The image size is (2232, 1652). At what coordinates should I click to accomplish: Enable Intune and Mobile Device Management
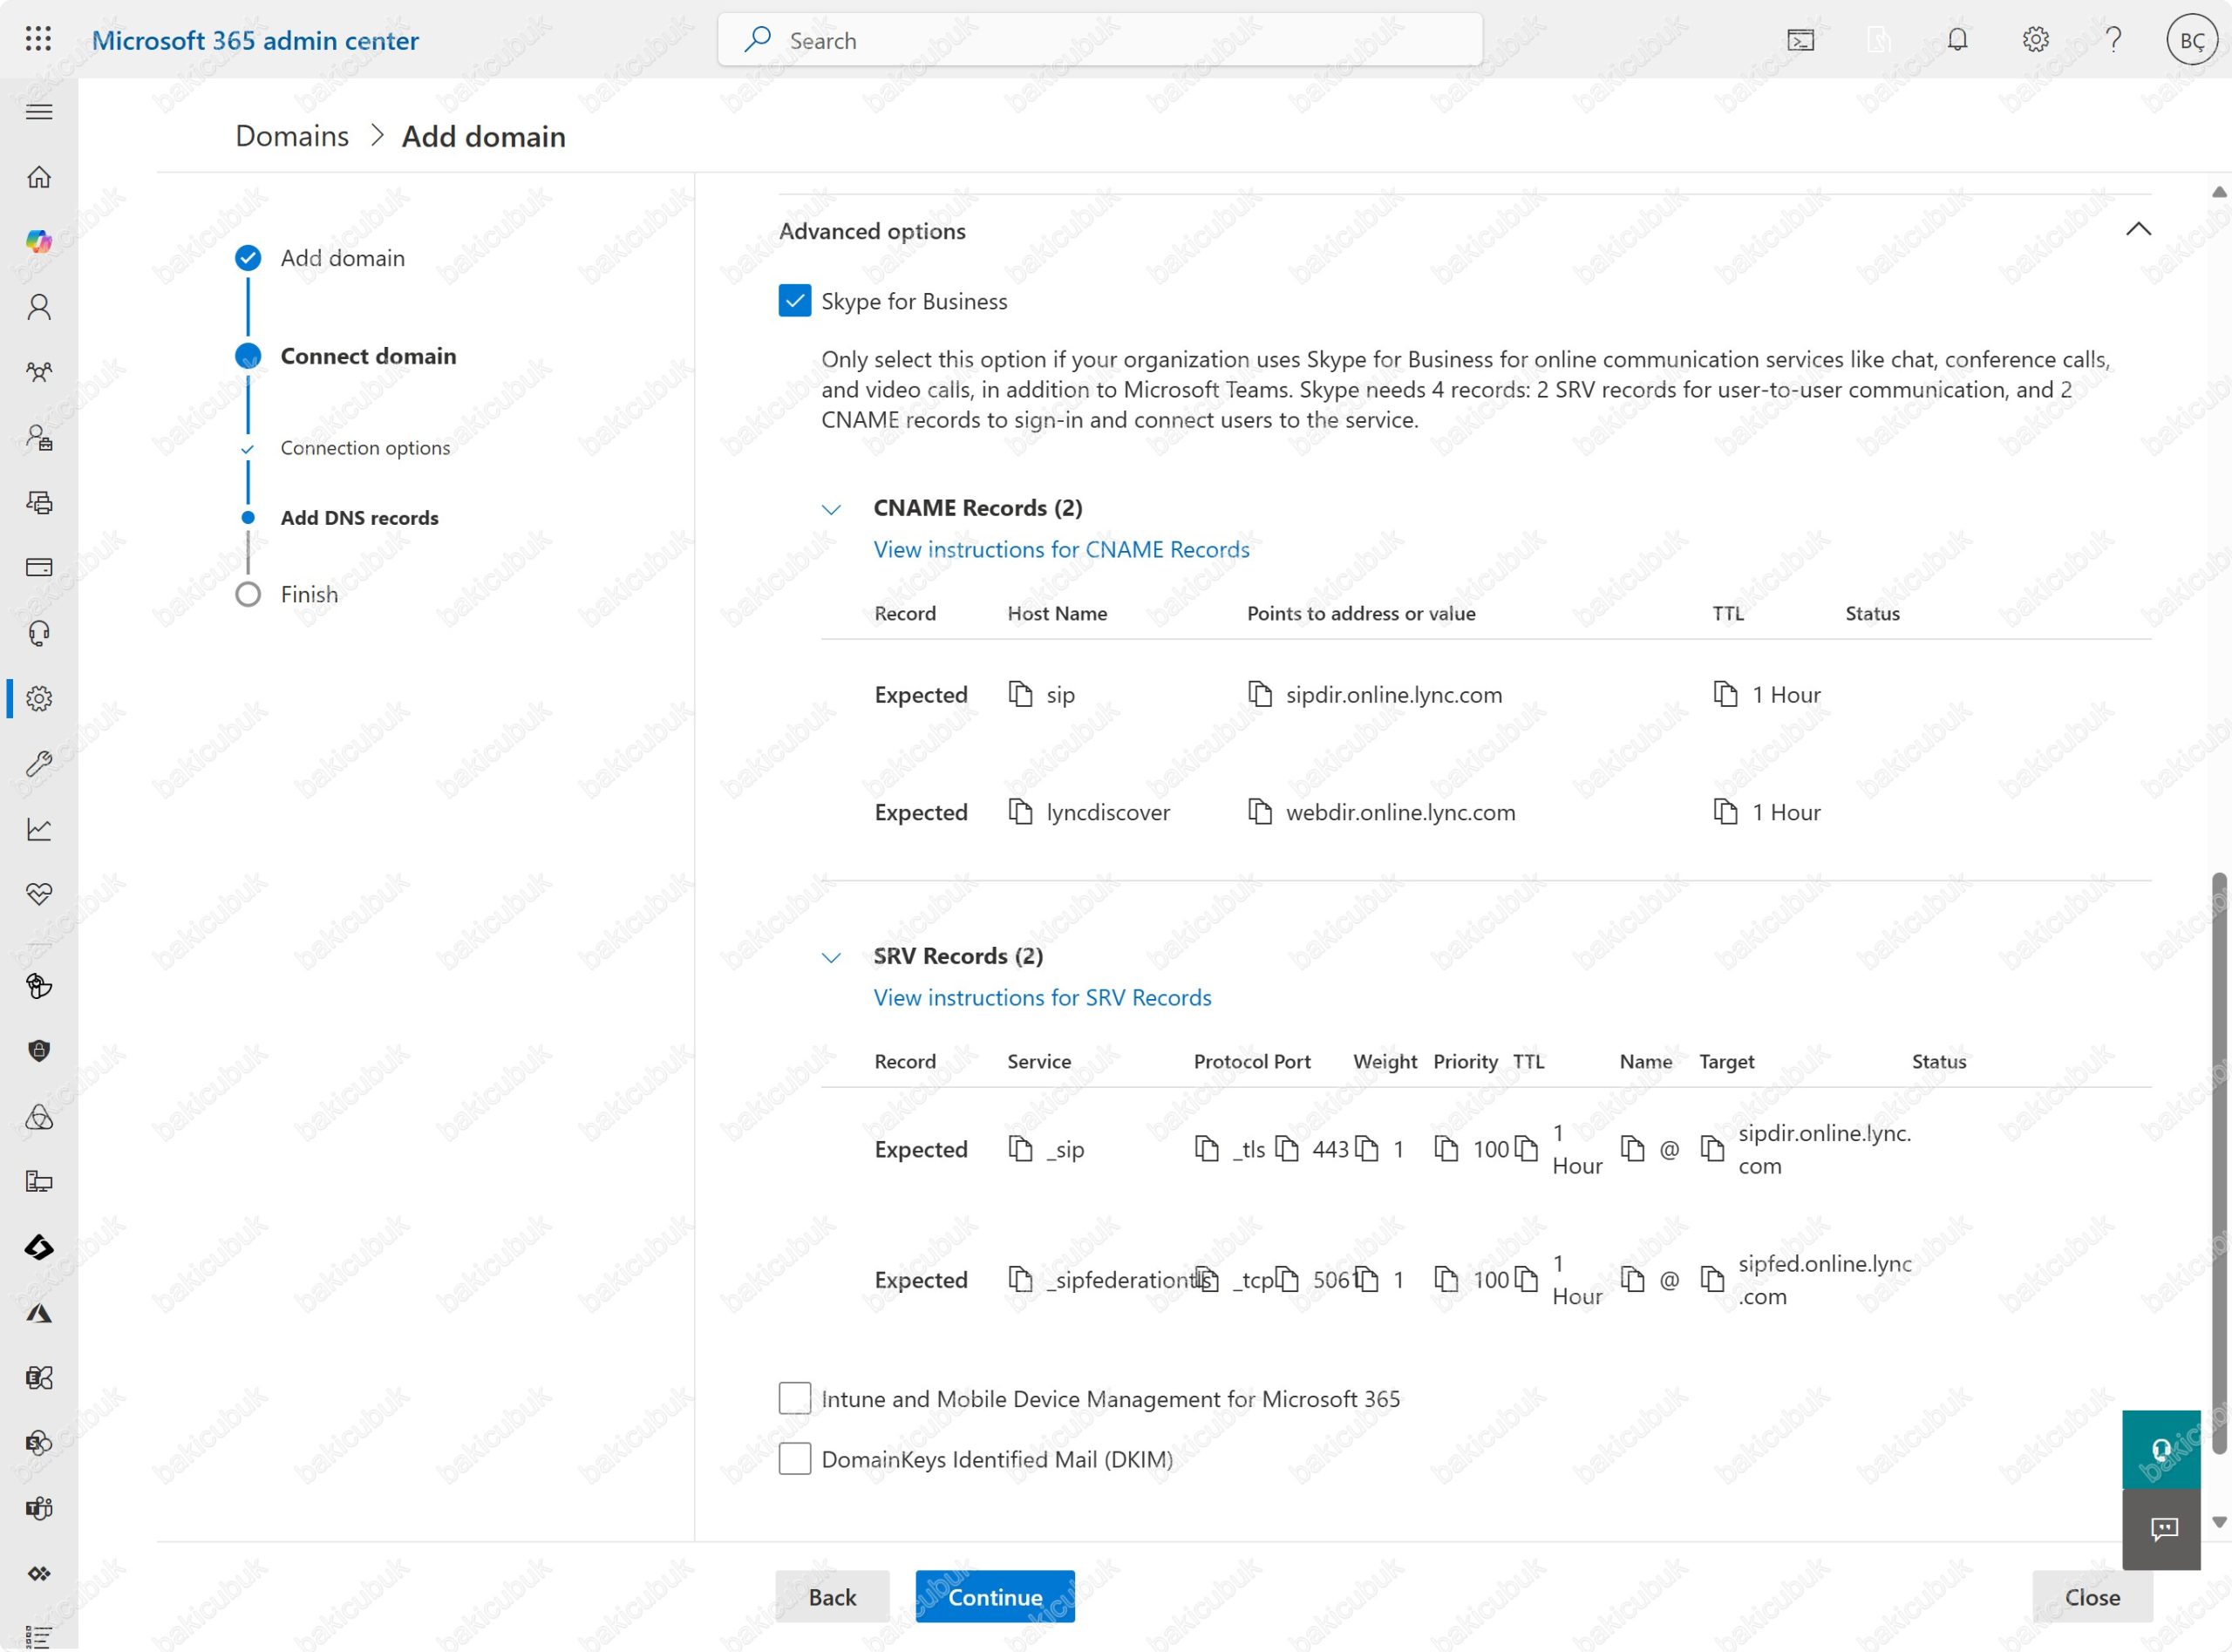click(795, 1398)
